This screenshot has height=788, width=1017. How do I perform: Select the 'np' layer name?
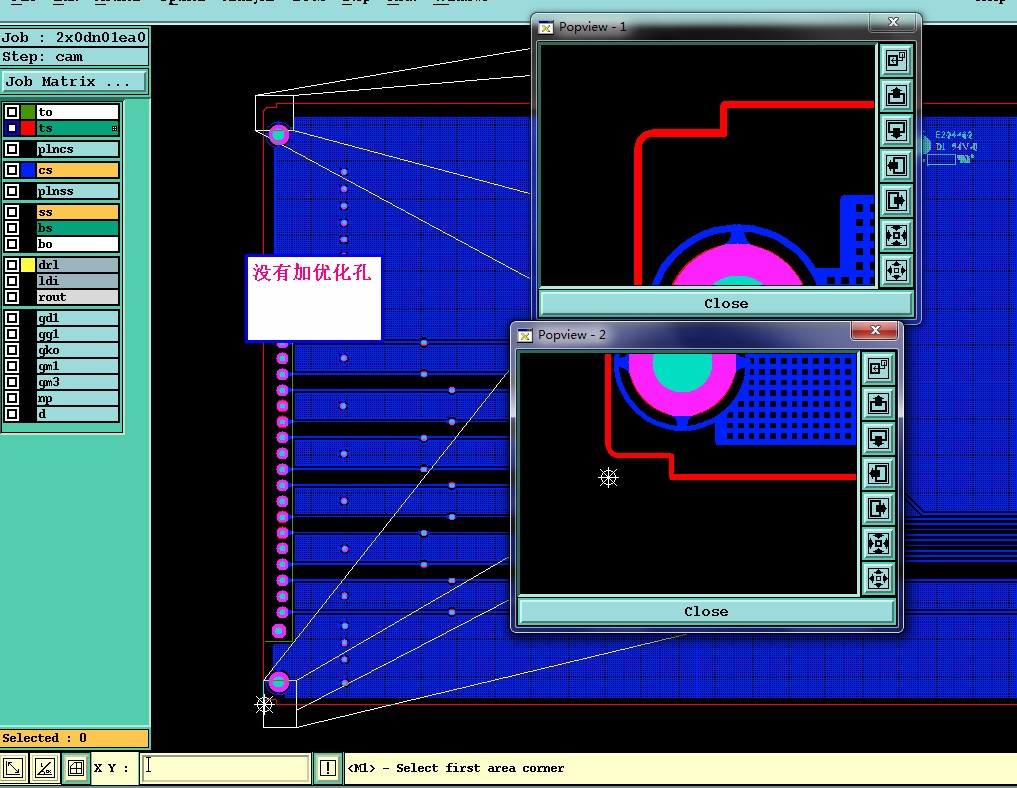77,399
